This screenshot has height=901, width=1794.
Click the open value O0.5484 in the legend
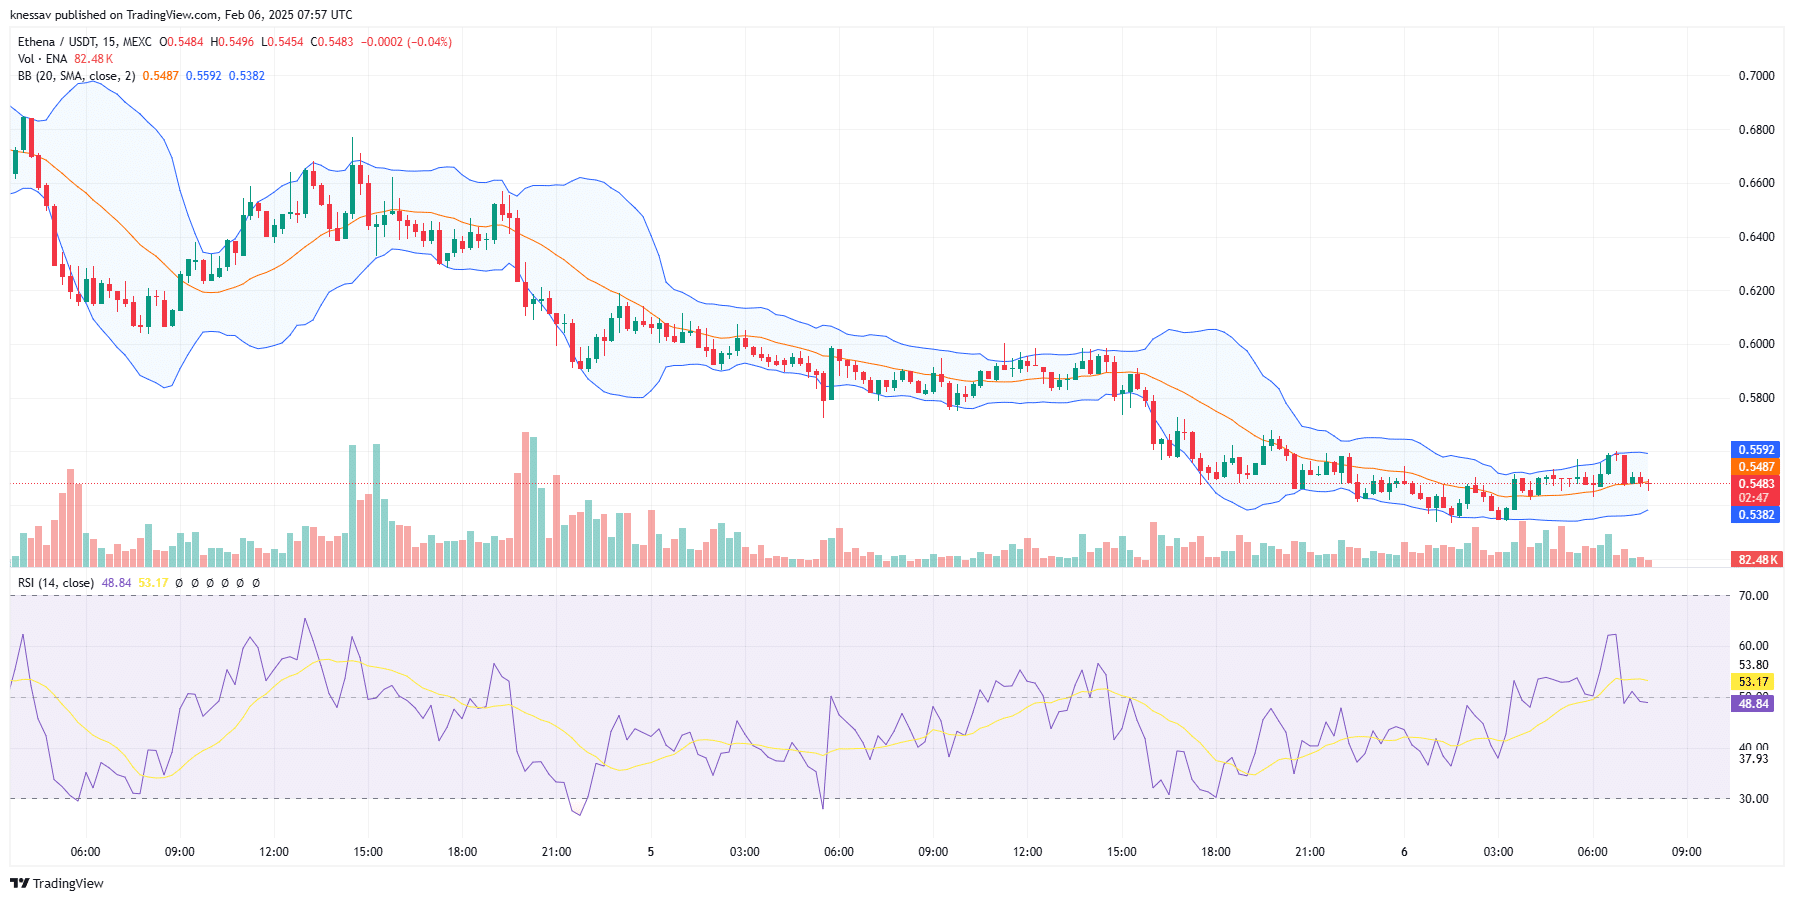pyautogui.click(x=181, y=42)
